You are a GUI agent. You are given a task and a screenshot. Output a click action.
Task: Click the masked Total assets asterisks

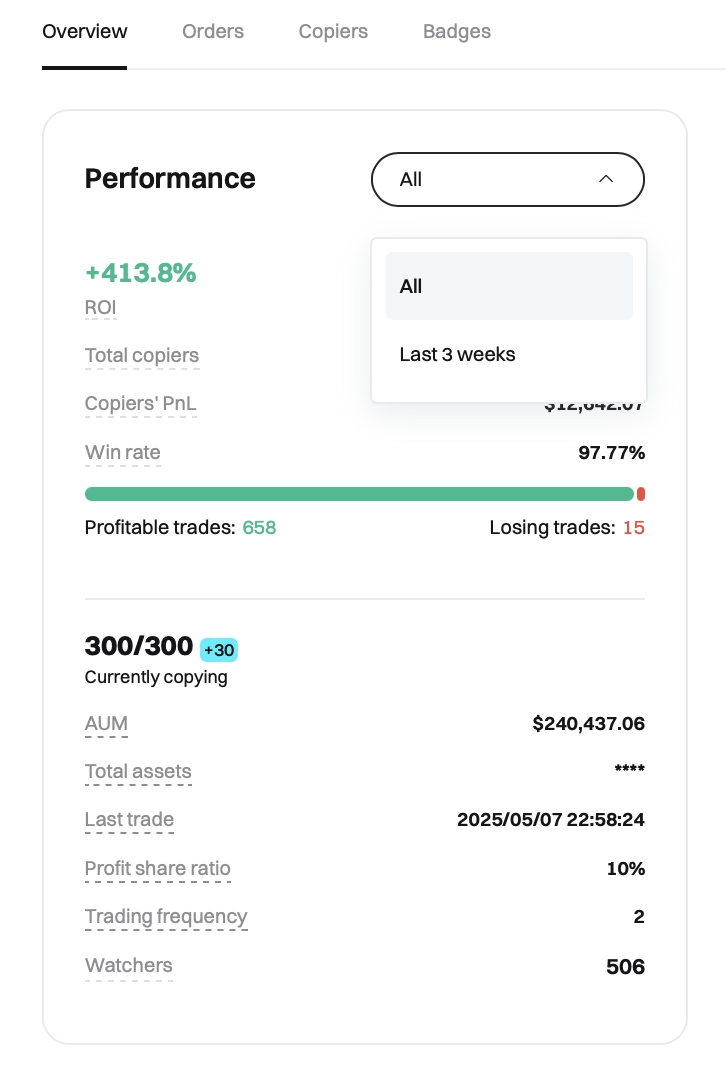[629, 769]
